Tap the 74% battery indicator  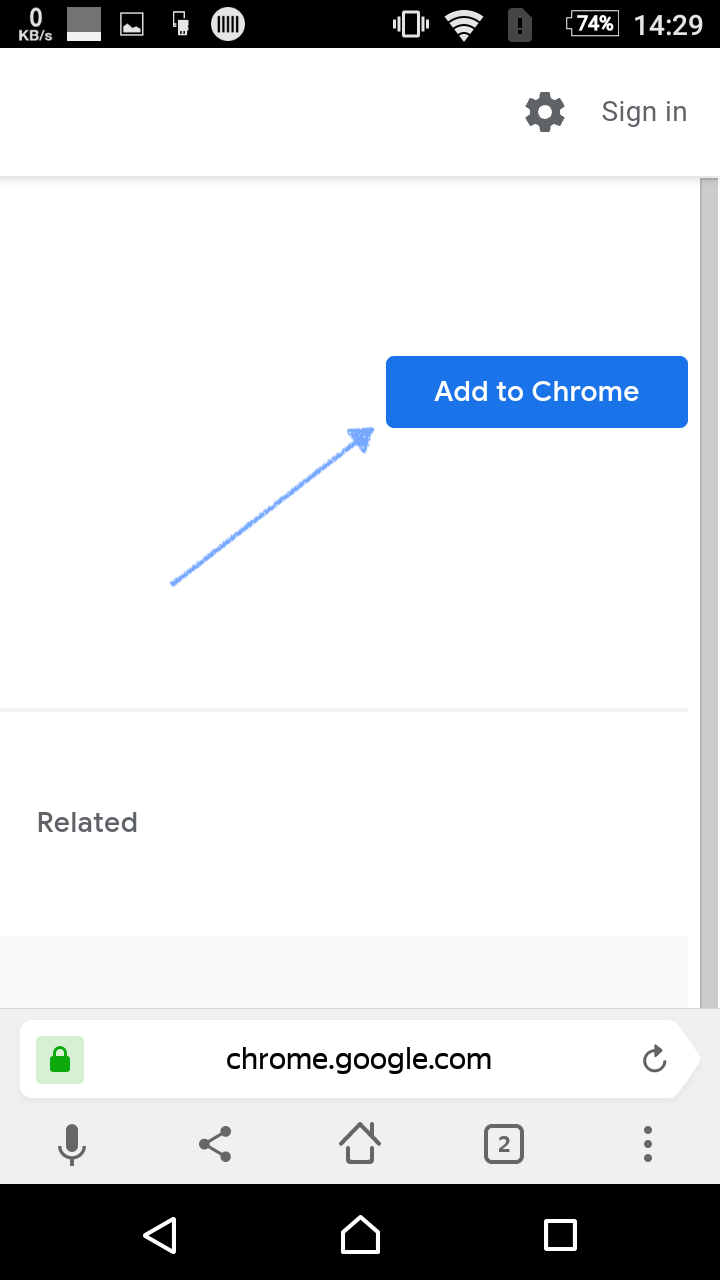pos(593,24)
